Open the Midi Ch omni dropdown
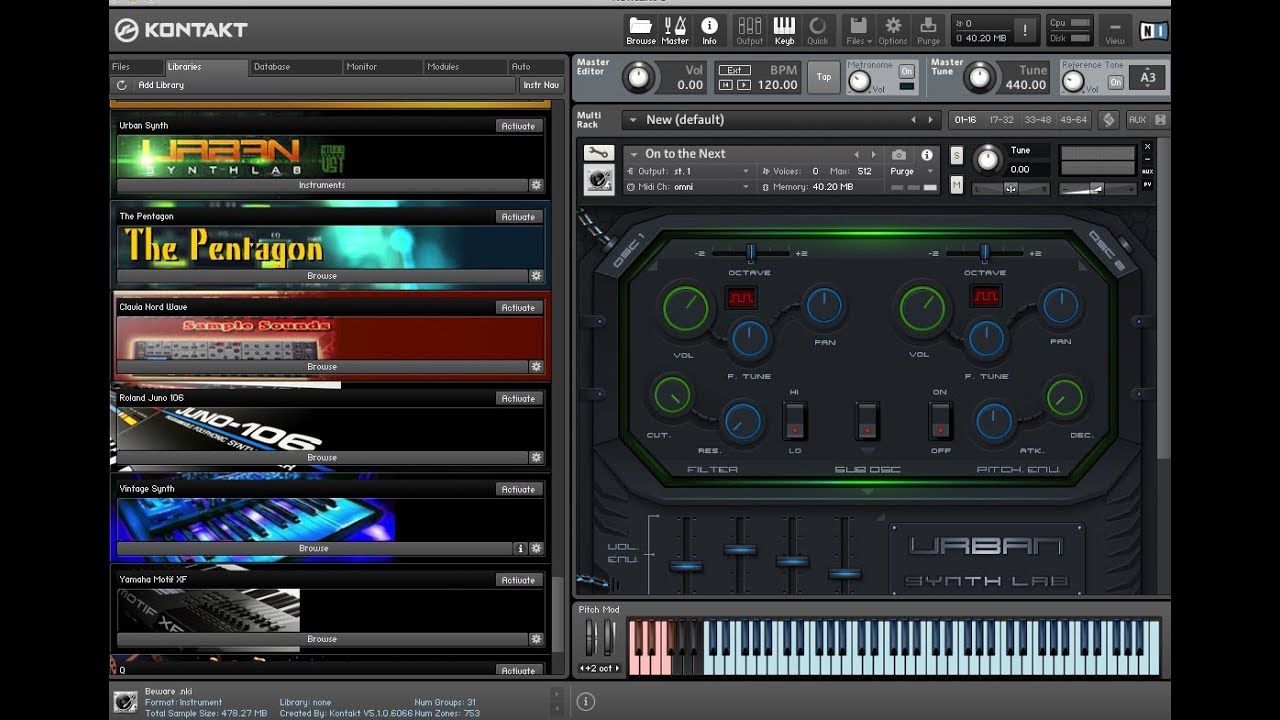 [688, 187]
